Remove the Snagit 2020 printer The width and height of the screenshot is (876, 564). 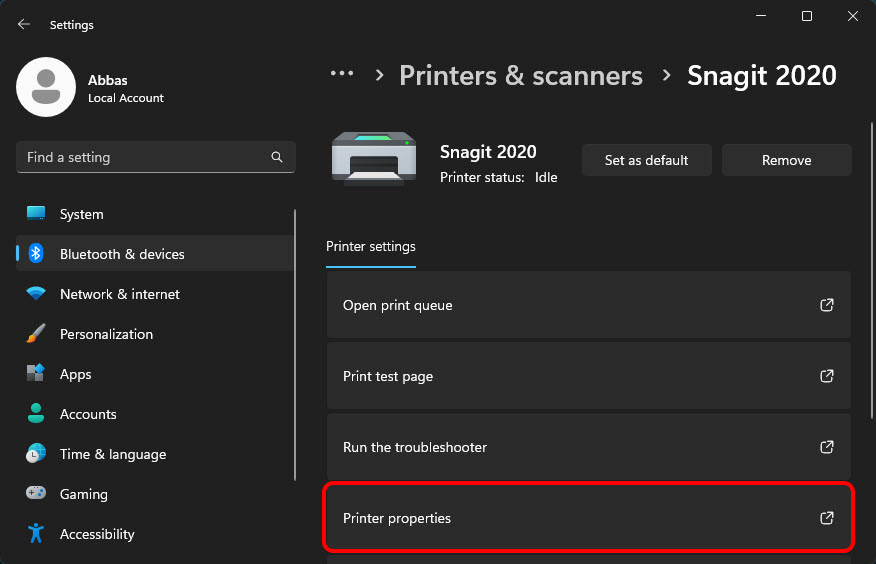(x=787, y=160)
